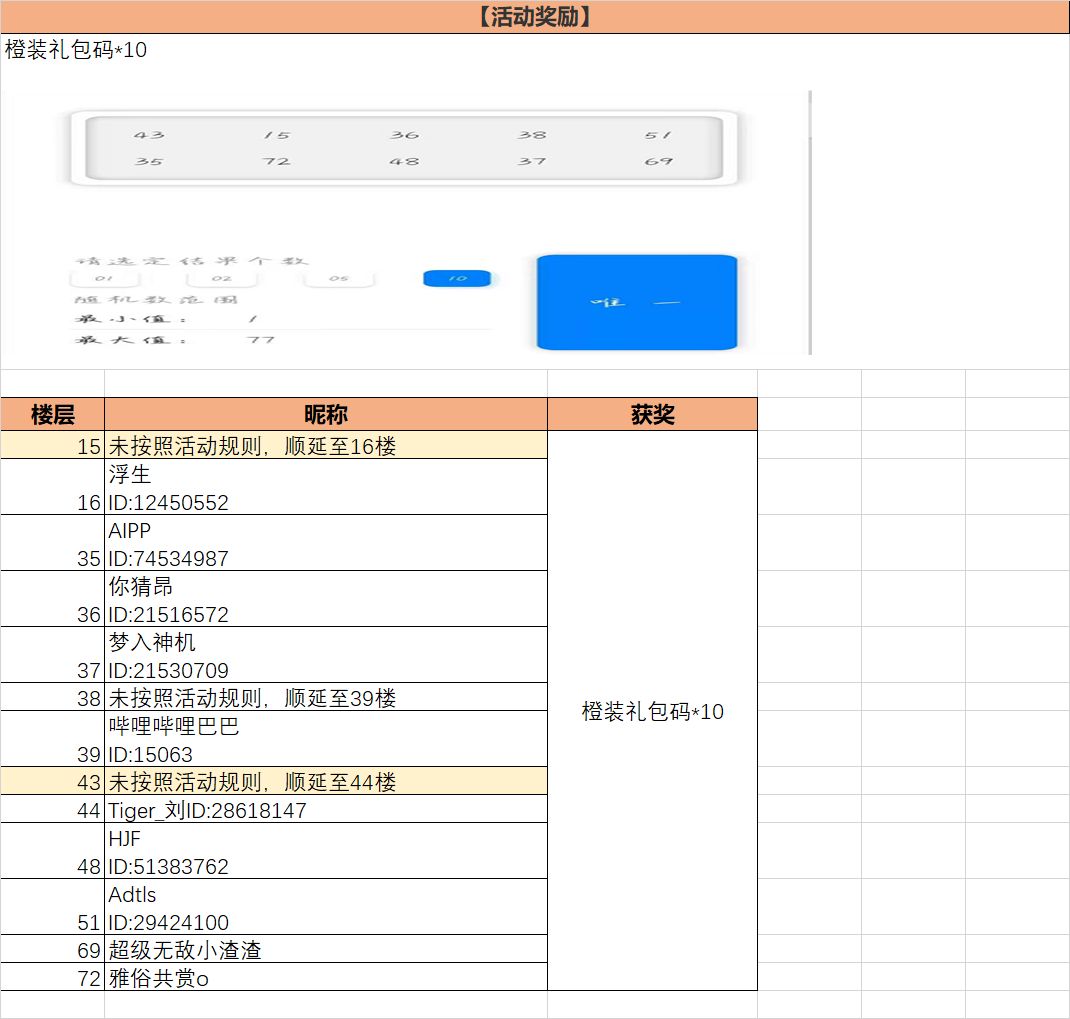The image size is (1070, 1019).
Task: Select the 梦入神机 ID:21530709 cell
Action: 326,655
